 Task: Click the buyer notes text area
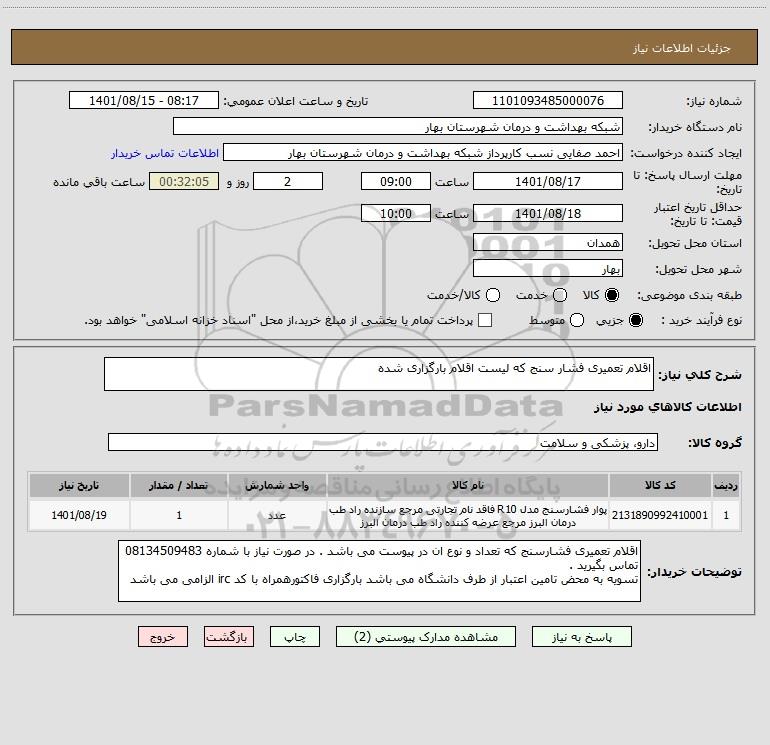[379, 571]
